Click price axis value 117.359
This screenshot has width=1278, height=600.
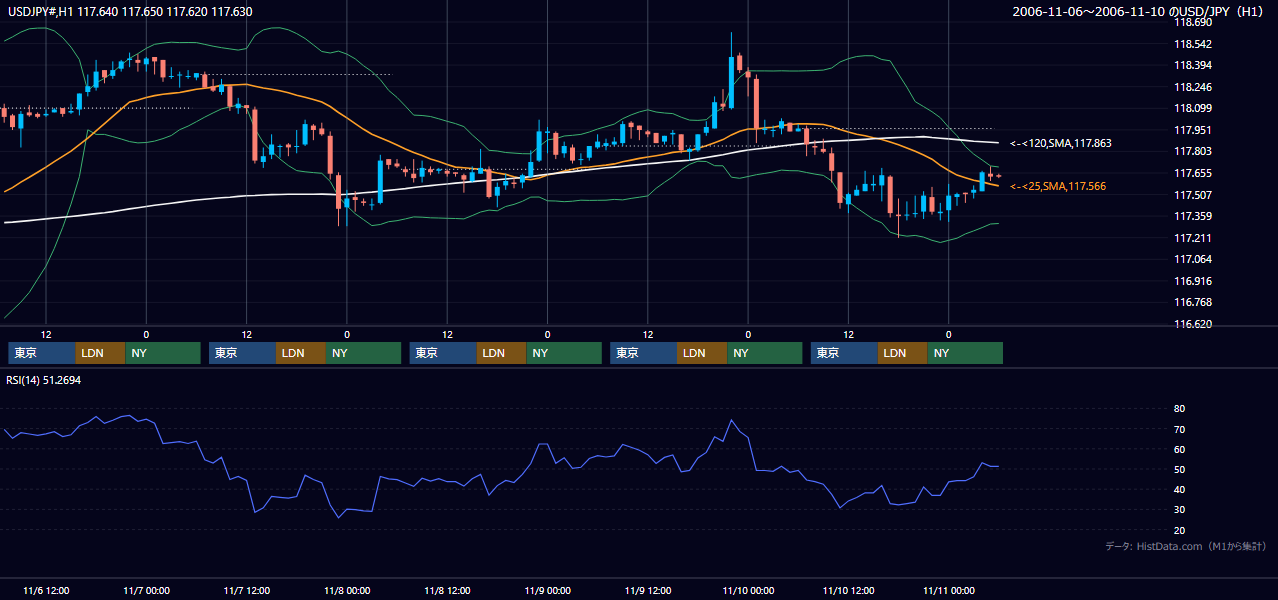(x=1193, y=216)
